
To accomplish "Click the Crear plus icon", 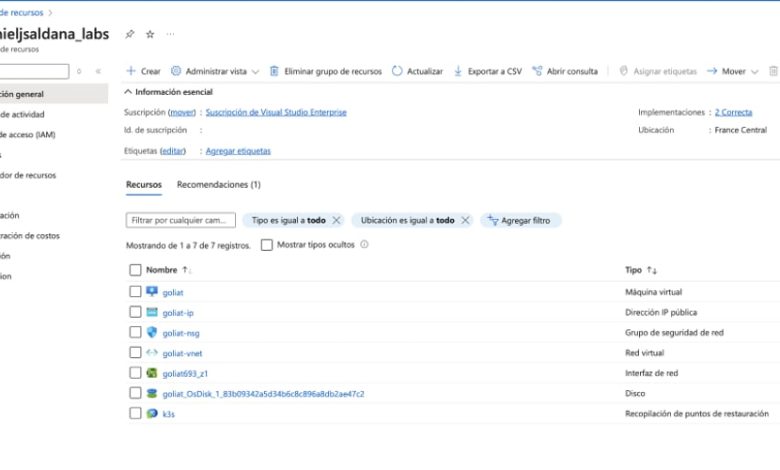I will 131,71.
